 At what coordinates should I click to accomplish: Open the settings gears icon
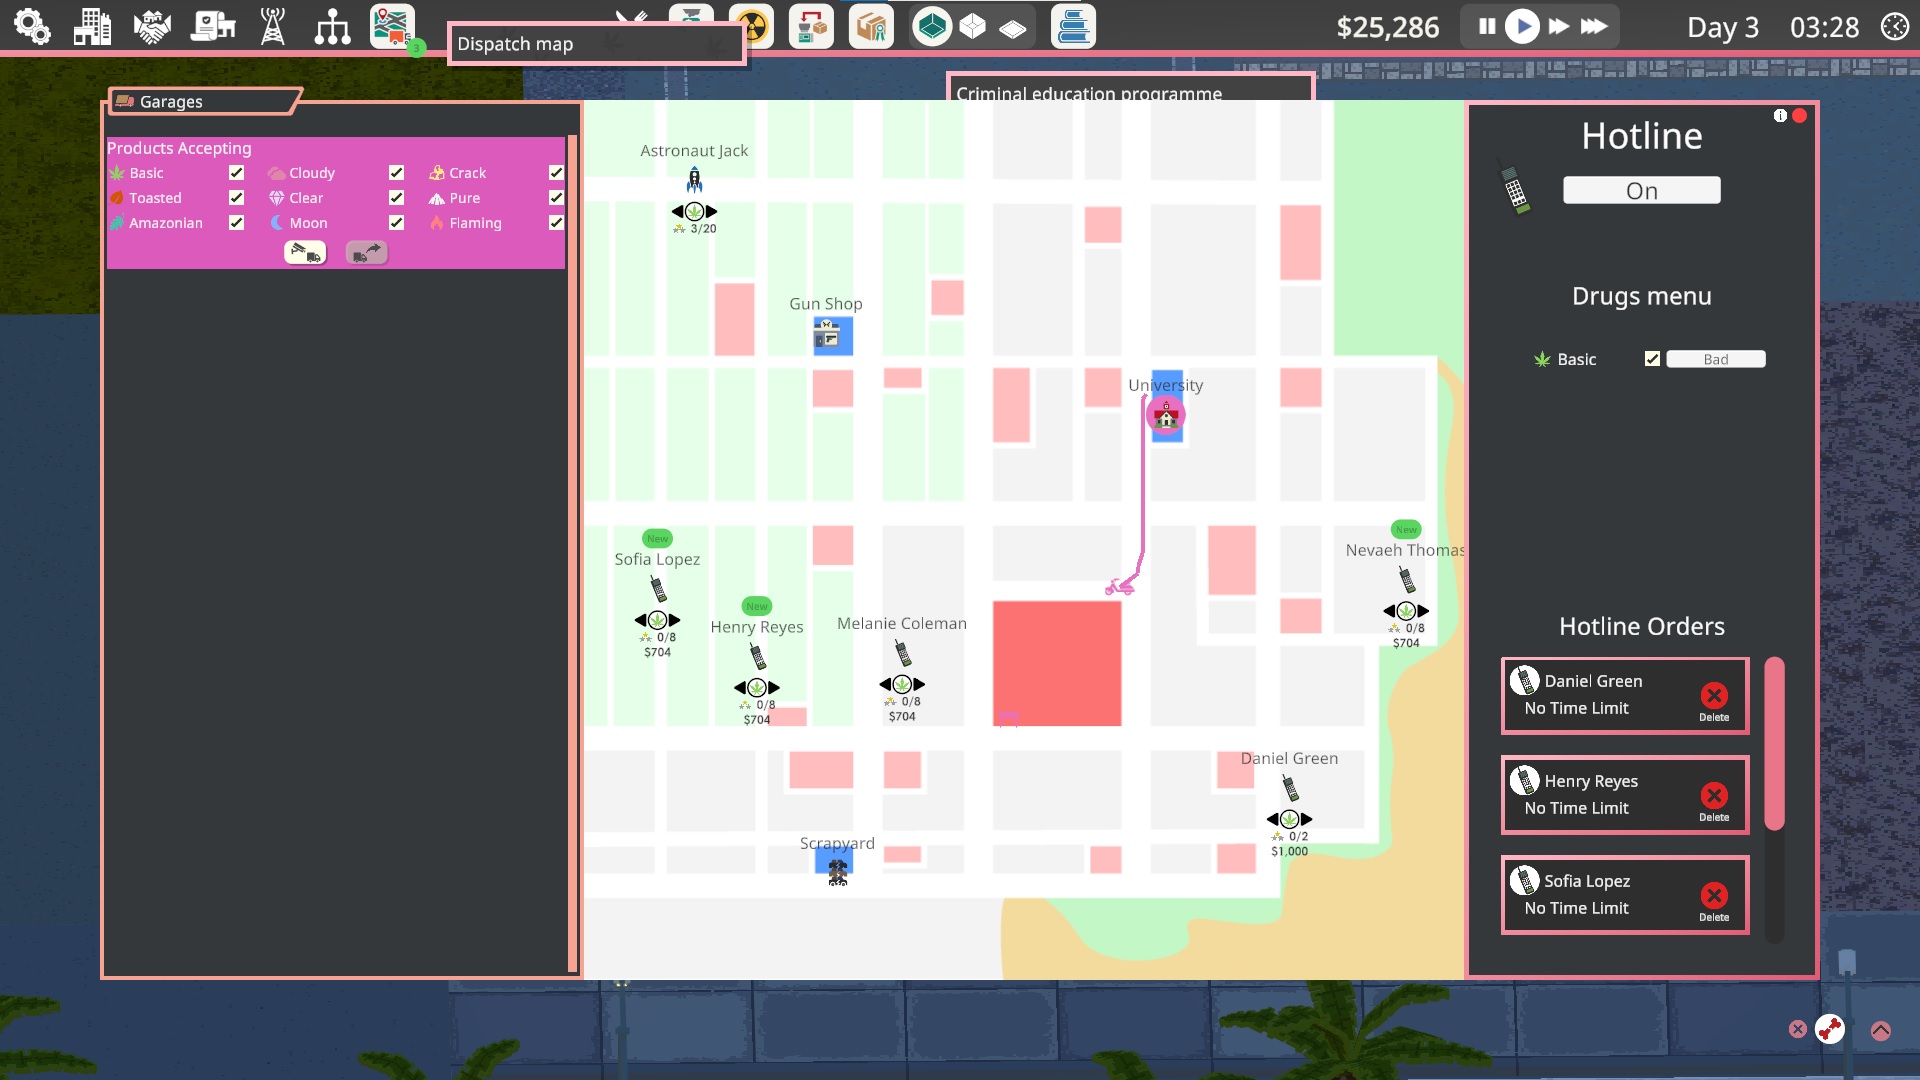(32, 27)
